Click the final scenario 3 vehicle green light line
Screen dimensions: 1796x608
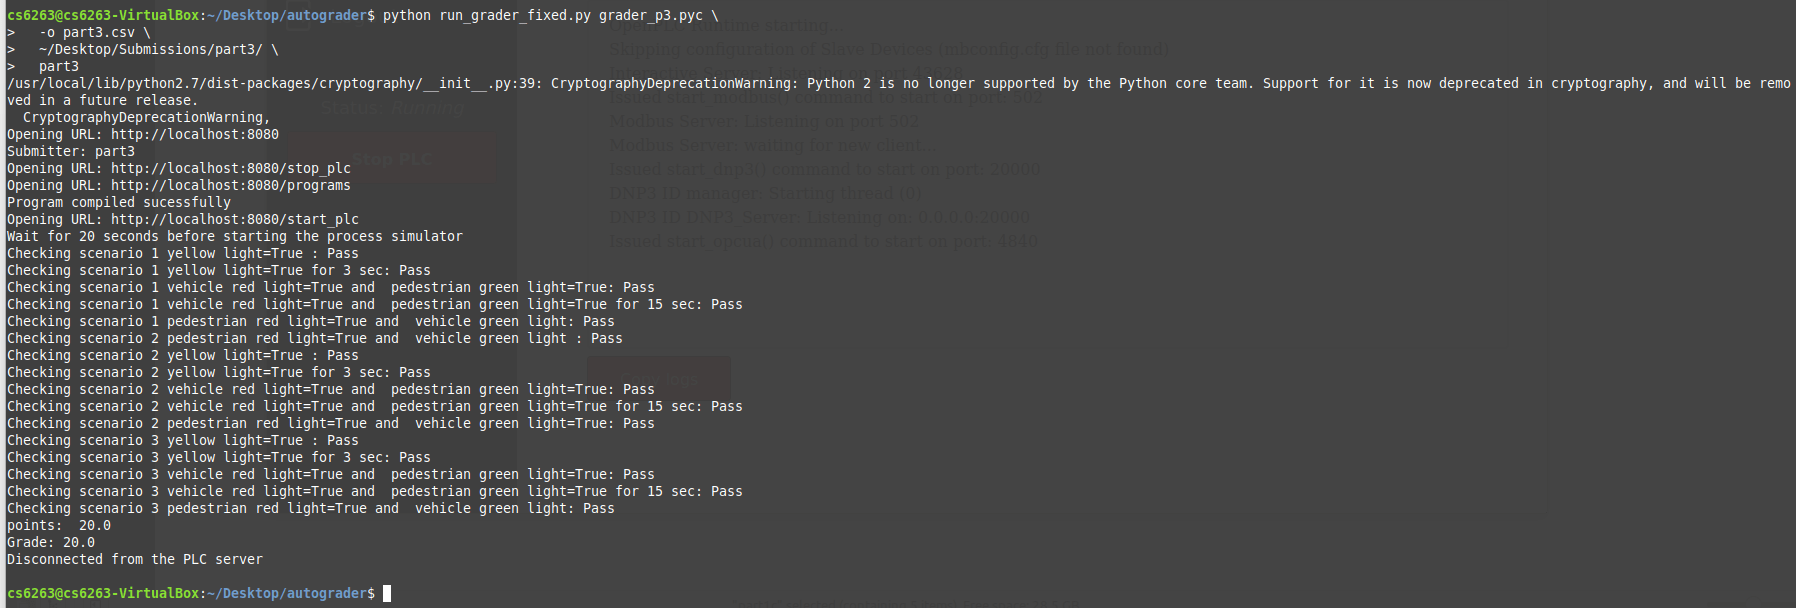tap(311, 508)
